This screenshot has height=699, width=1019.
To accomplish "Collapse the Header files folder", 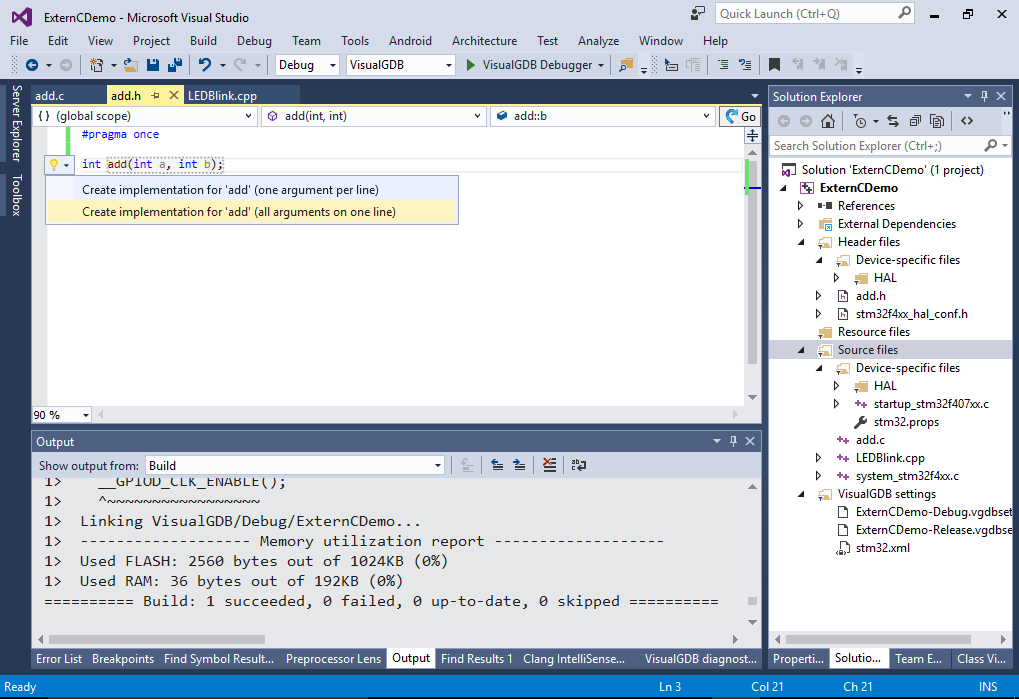I will (x=801, y=242).
